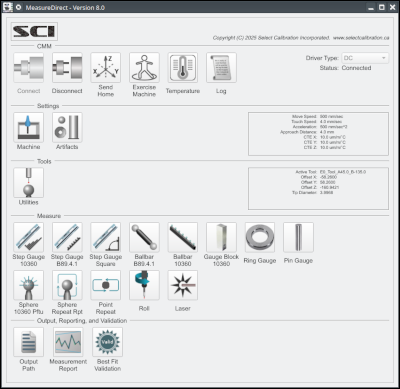Expand the Driver Type dropdown
Image resolution: width=400 pixels, height=389 pixels.
[365, 58]
